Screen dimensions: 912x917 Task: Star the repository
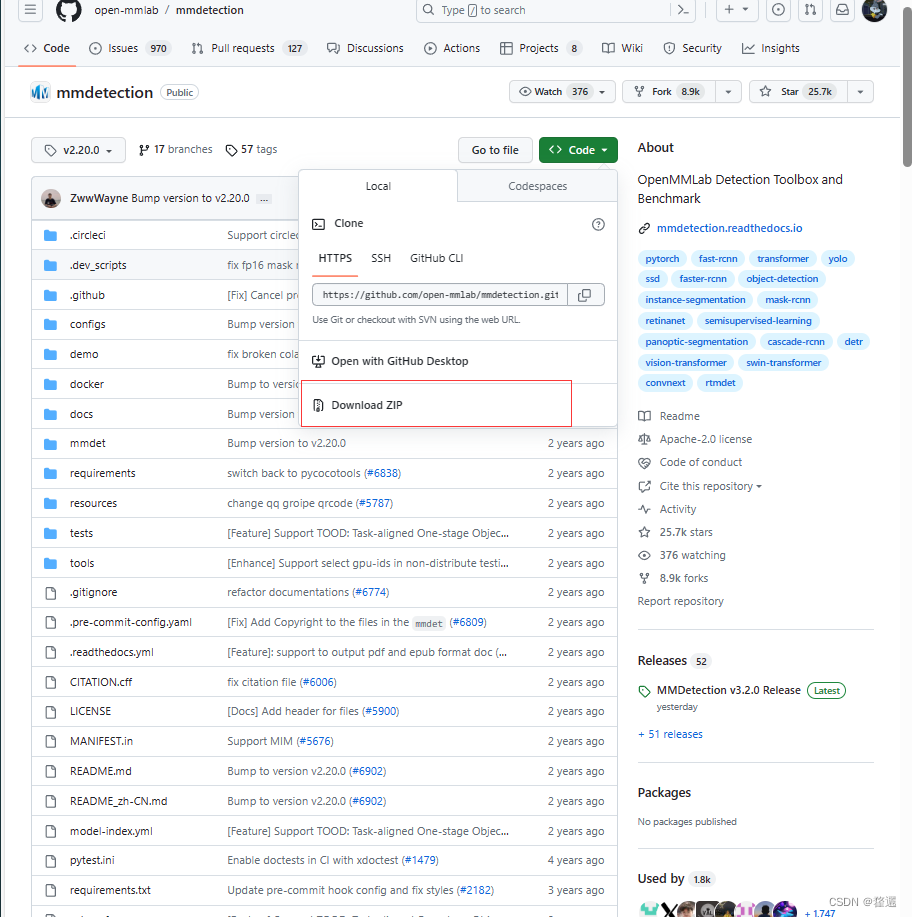click(798, 92)
